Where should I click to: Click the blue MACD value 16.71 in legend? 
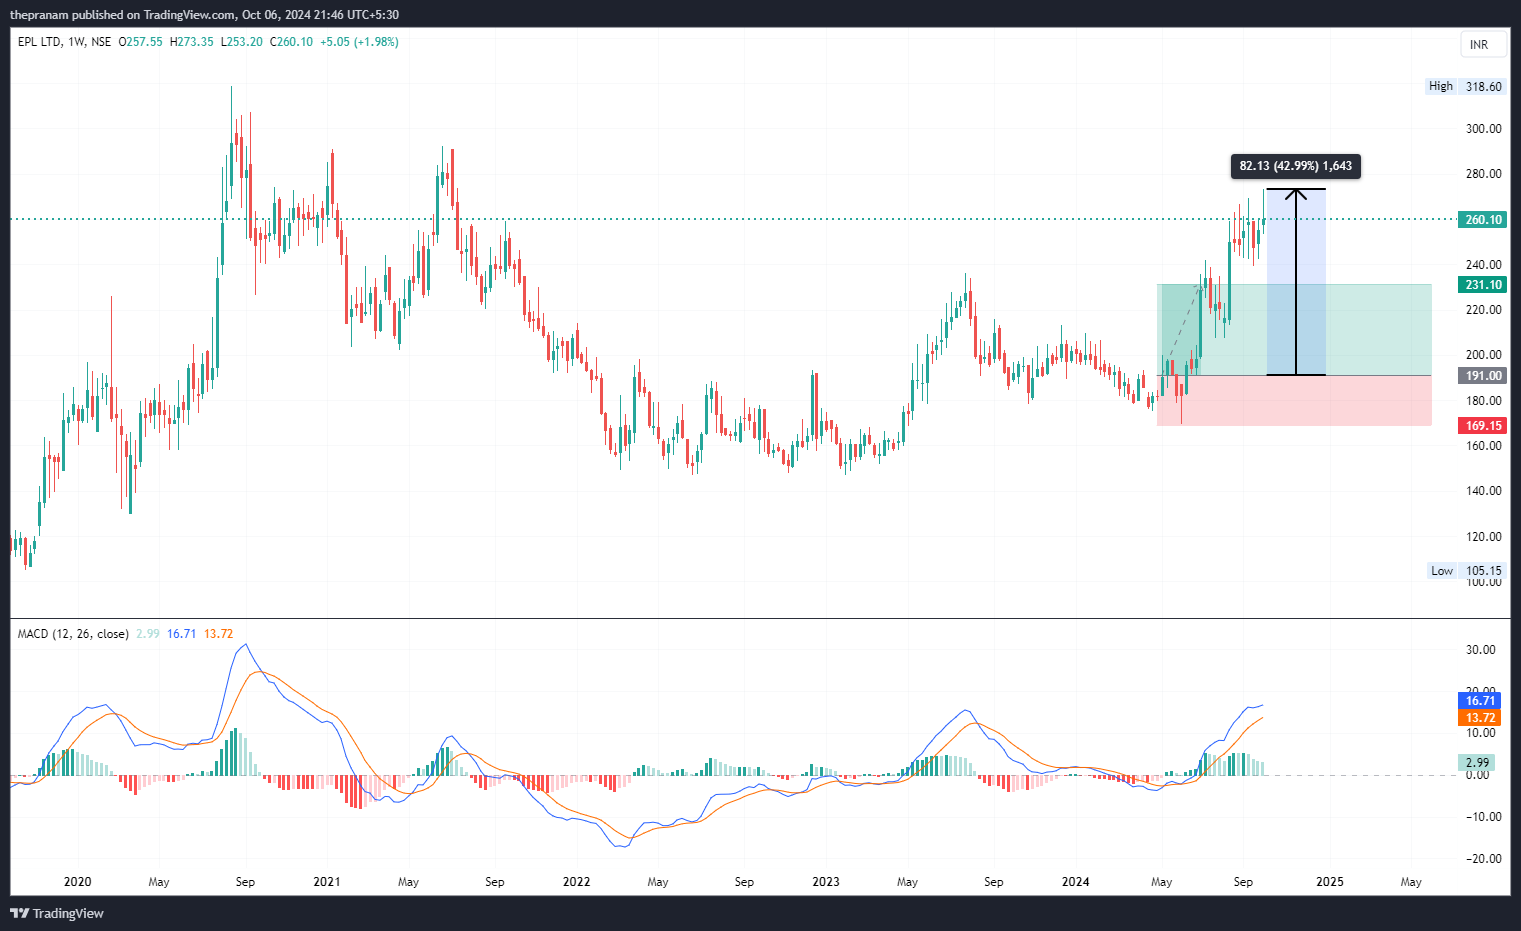[x=182, y=634]
